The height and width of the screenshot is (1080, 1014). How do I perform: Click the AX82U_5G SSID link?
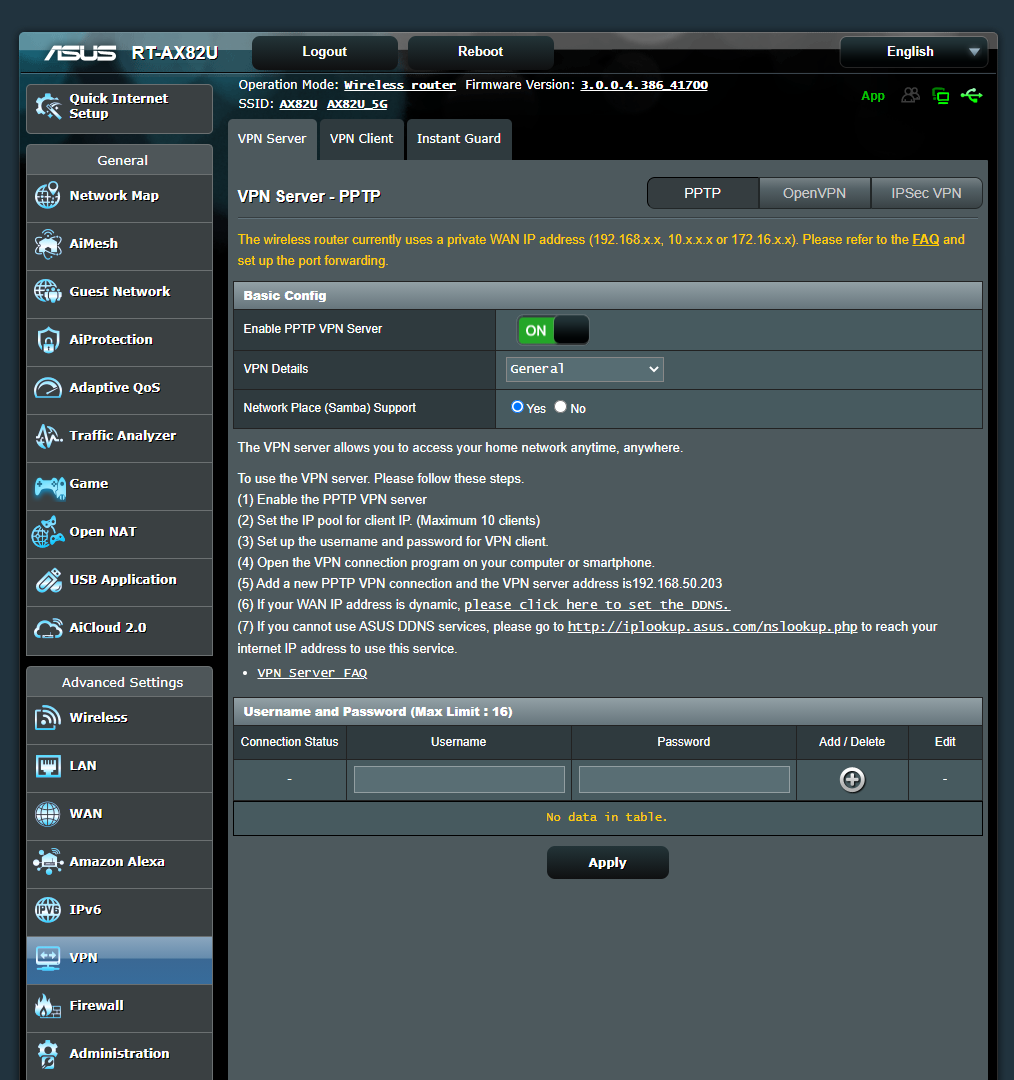coord(357,104)
